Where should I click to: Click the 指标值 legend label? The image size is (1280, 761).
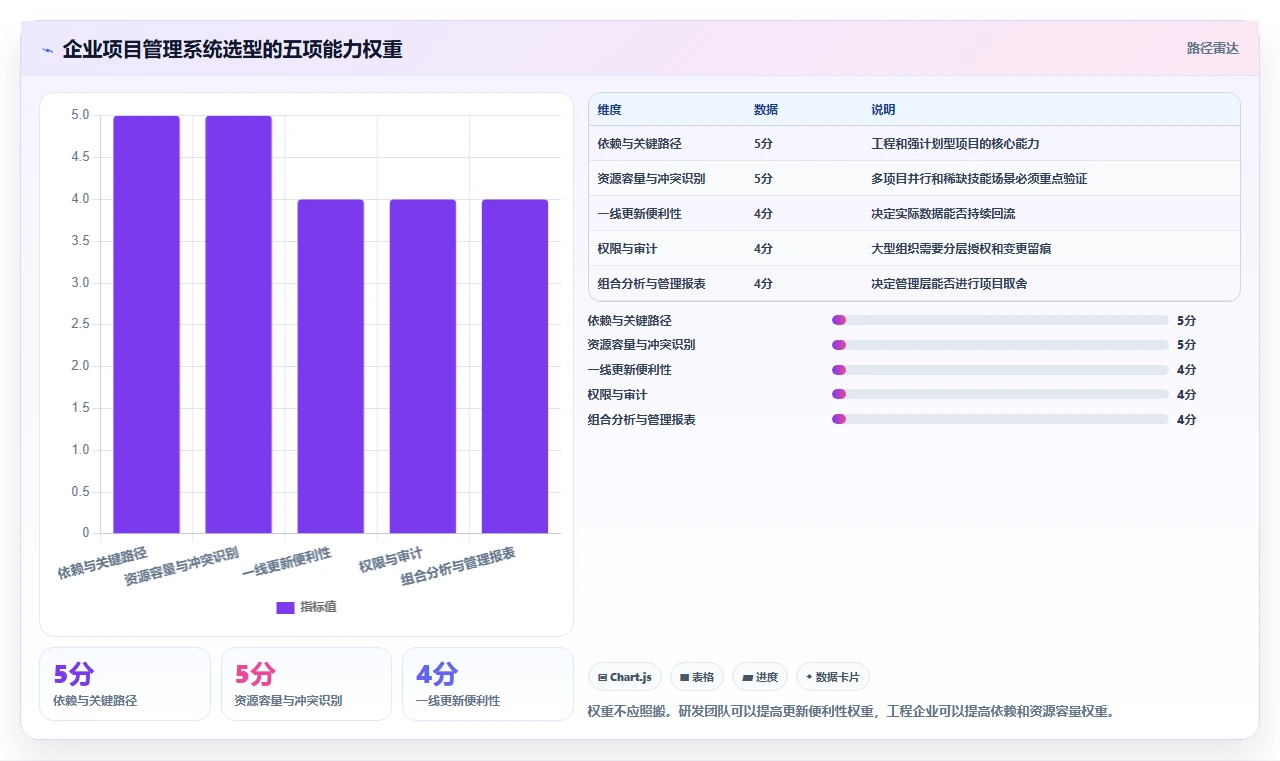pos(319,607)
